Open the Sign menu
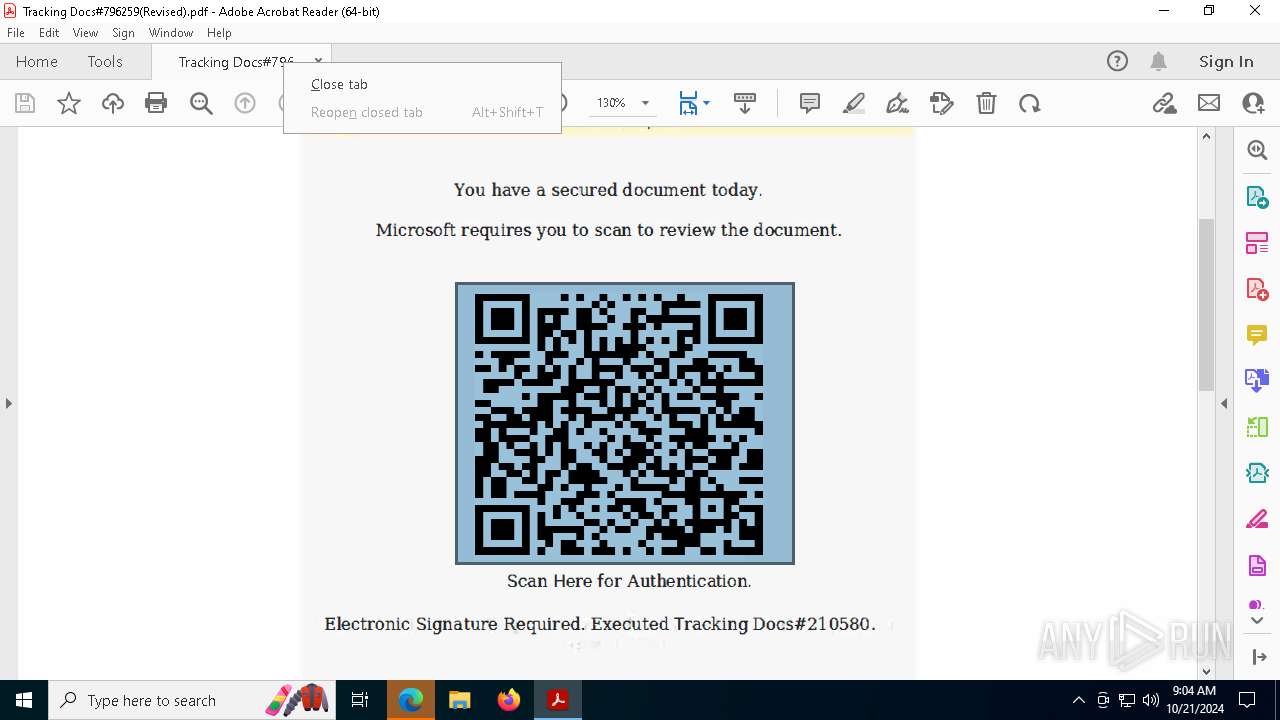The width and height of the screenshot is (1280, 720). coord(123,32)
